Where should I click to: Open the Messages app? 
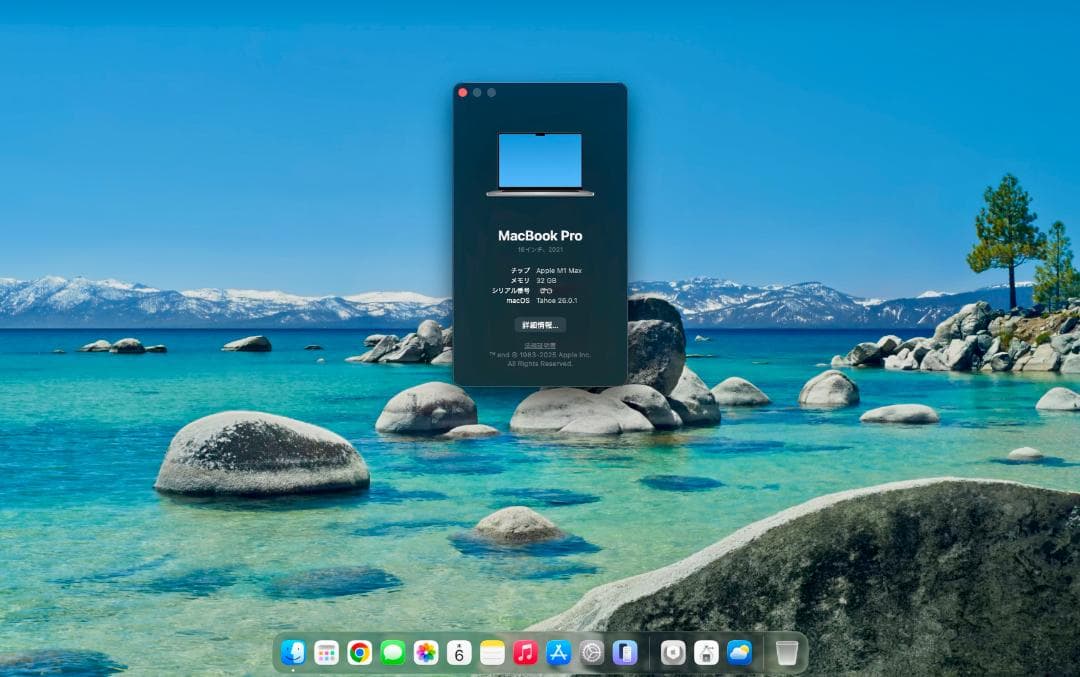(x=391, y=652)
